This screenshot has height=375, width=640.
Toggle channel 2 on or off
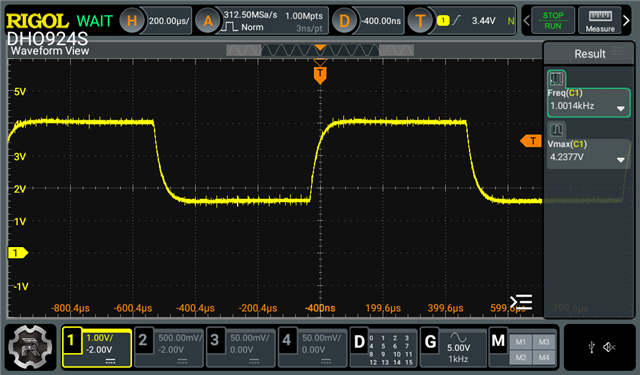pos(142,340)
